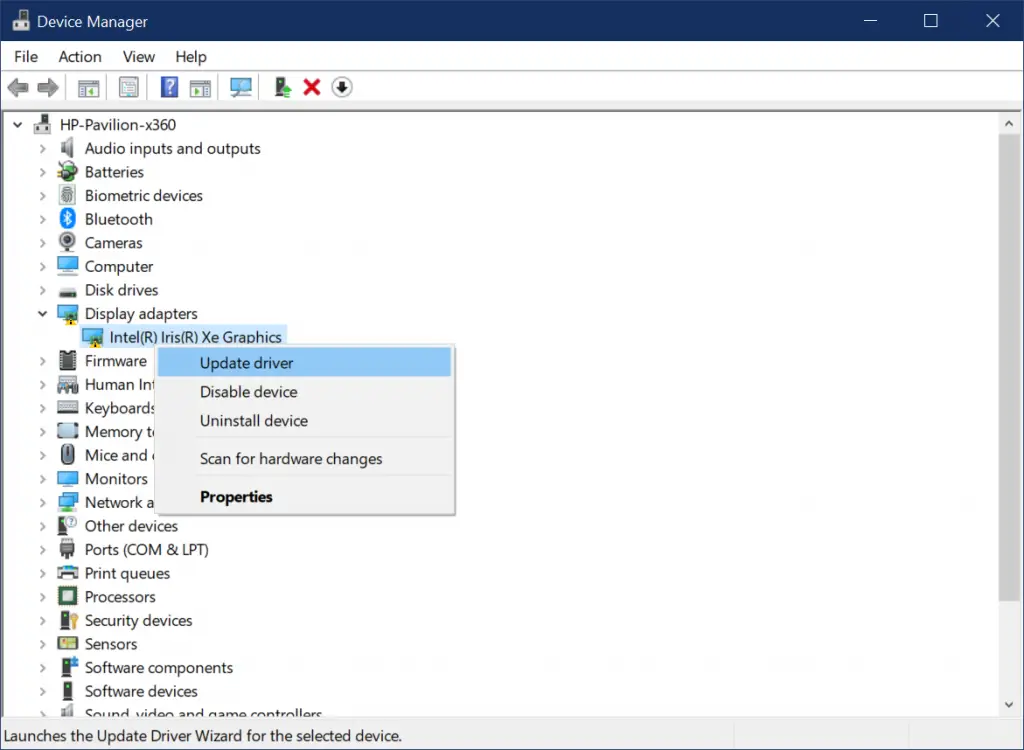Click the Mice category mouse icon

pos(67,455)
